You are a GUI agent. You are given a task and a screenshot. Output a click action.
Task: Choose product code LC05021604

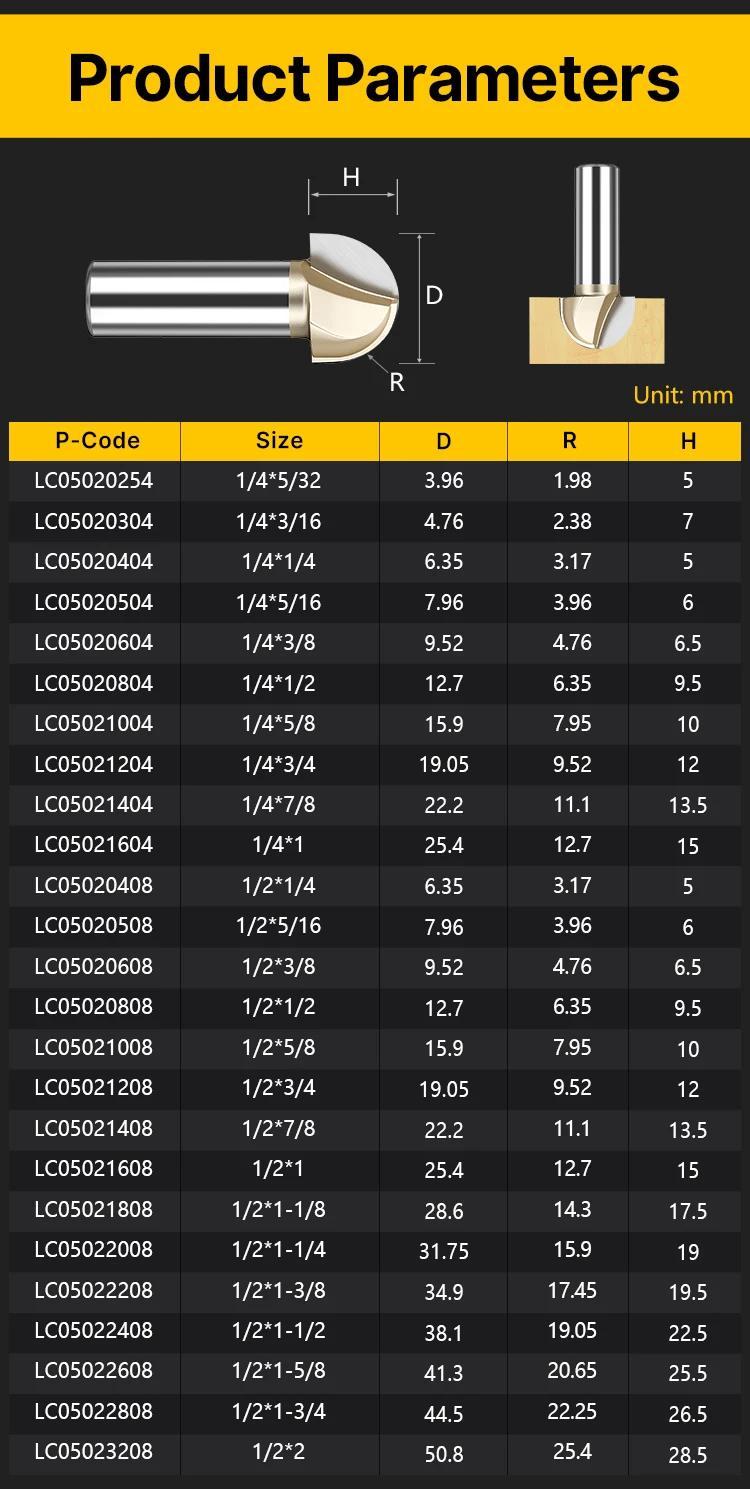click(94, 845)
